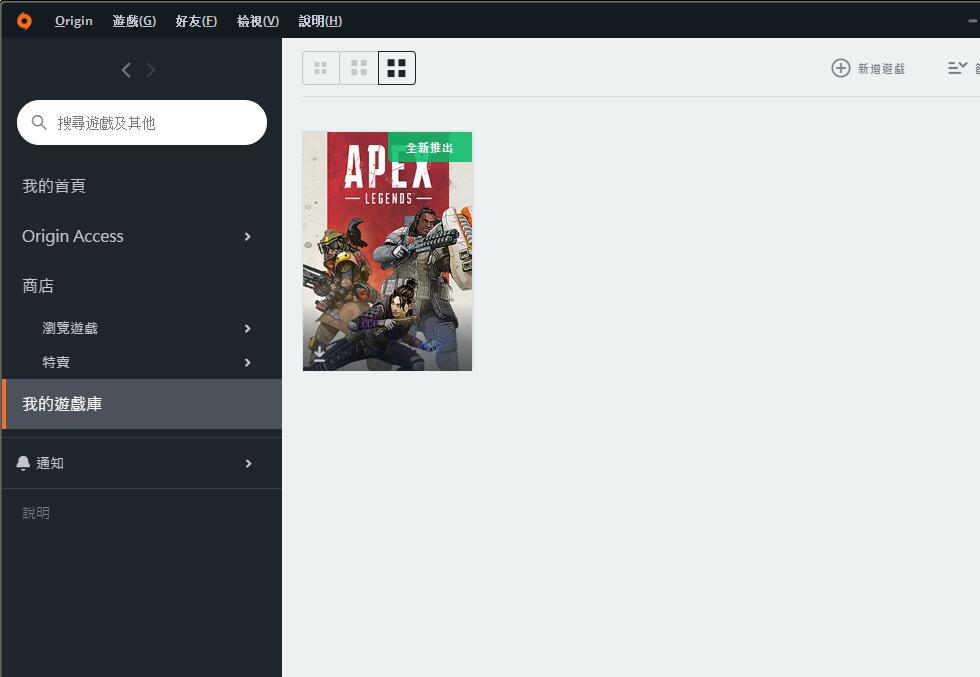Switch to small tile view
The height and width of the screenshot is (677, 980).
pos(321,68)
